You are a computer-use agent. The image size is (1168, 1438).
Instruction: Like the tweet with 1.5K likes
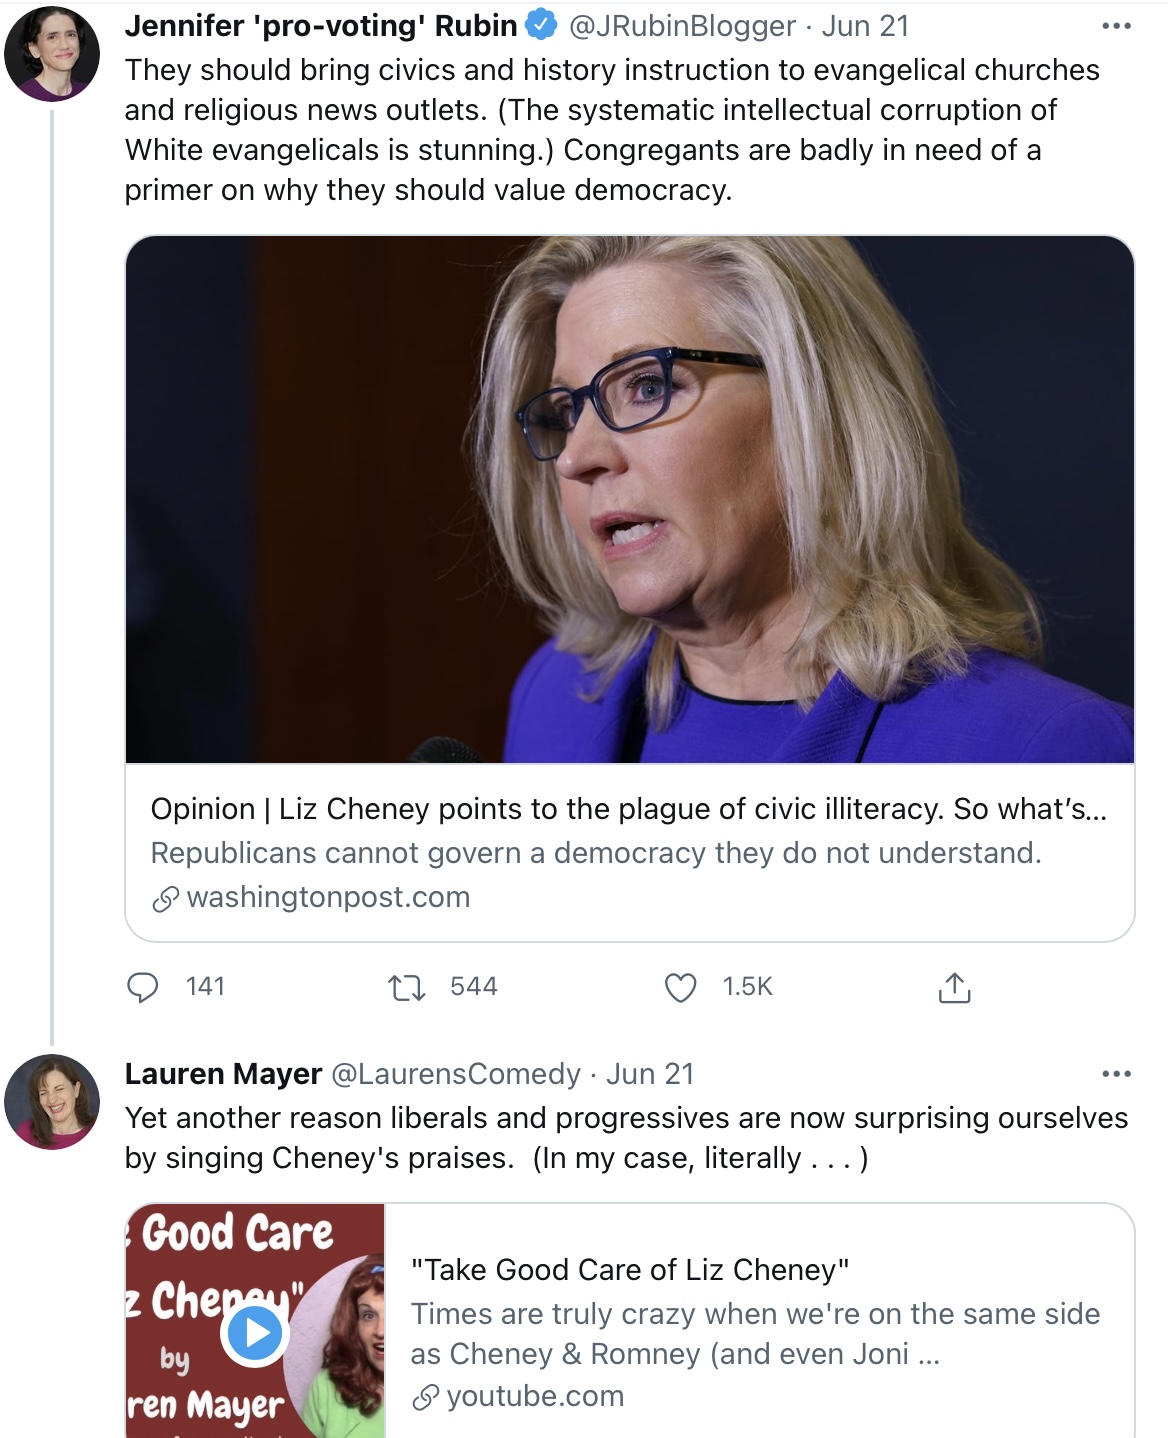click(681, 988)
